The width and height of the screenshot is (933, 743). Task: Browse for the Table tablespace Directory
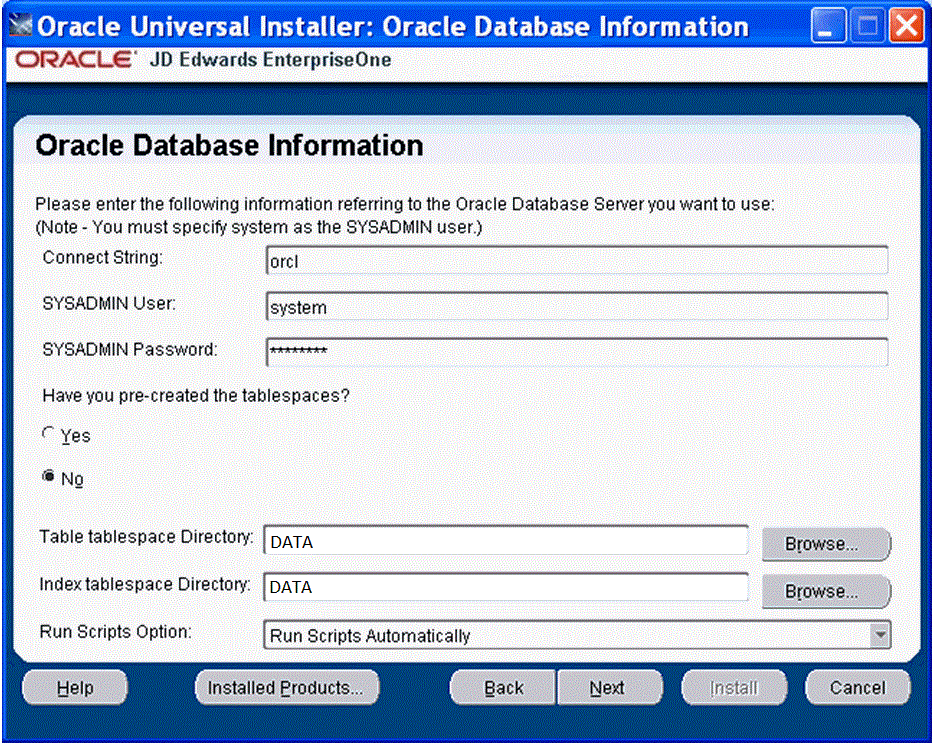[x=824, y=544]
